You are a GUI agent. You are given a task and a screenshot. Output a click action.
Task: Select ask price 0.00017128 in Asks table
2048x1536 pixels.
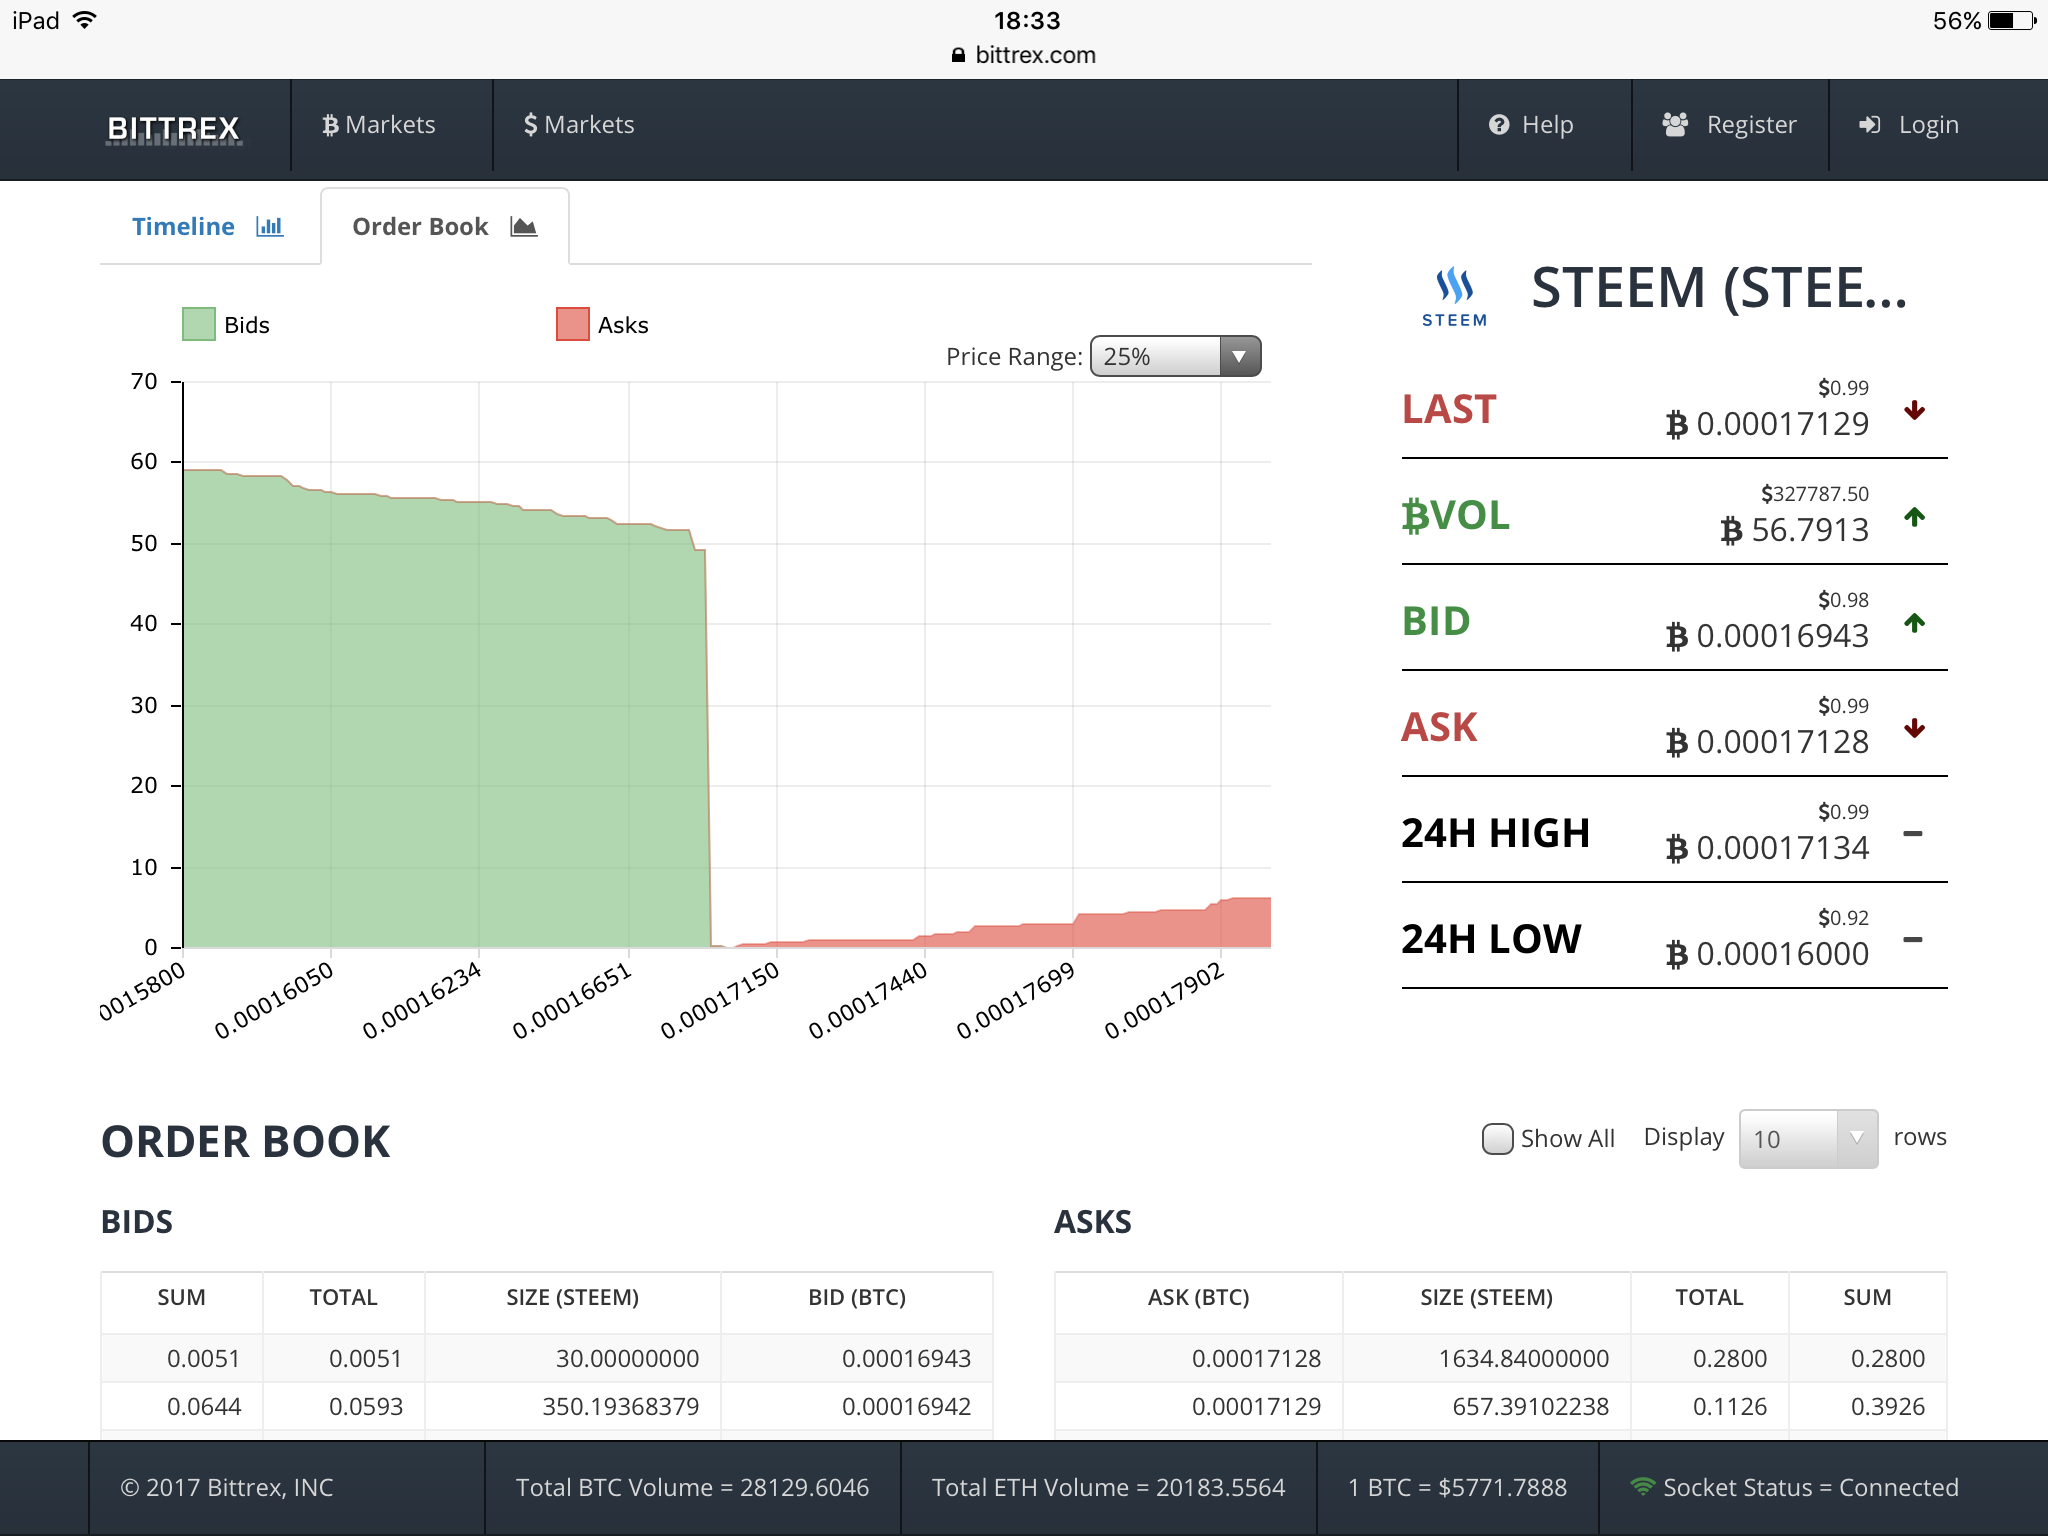pos(1256,1358)
